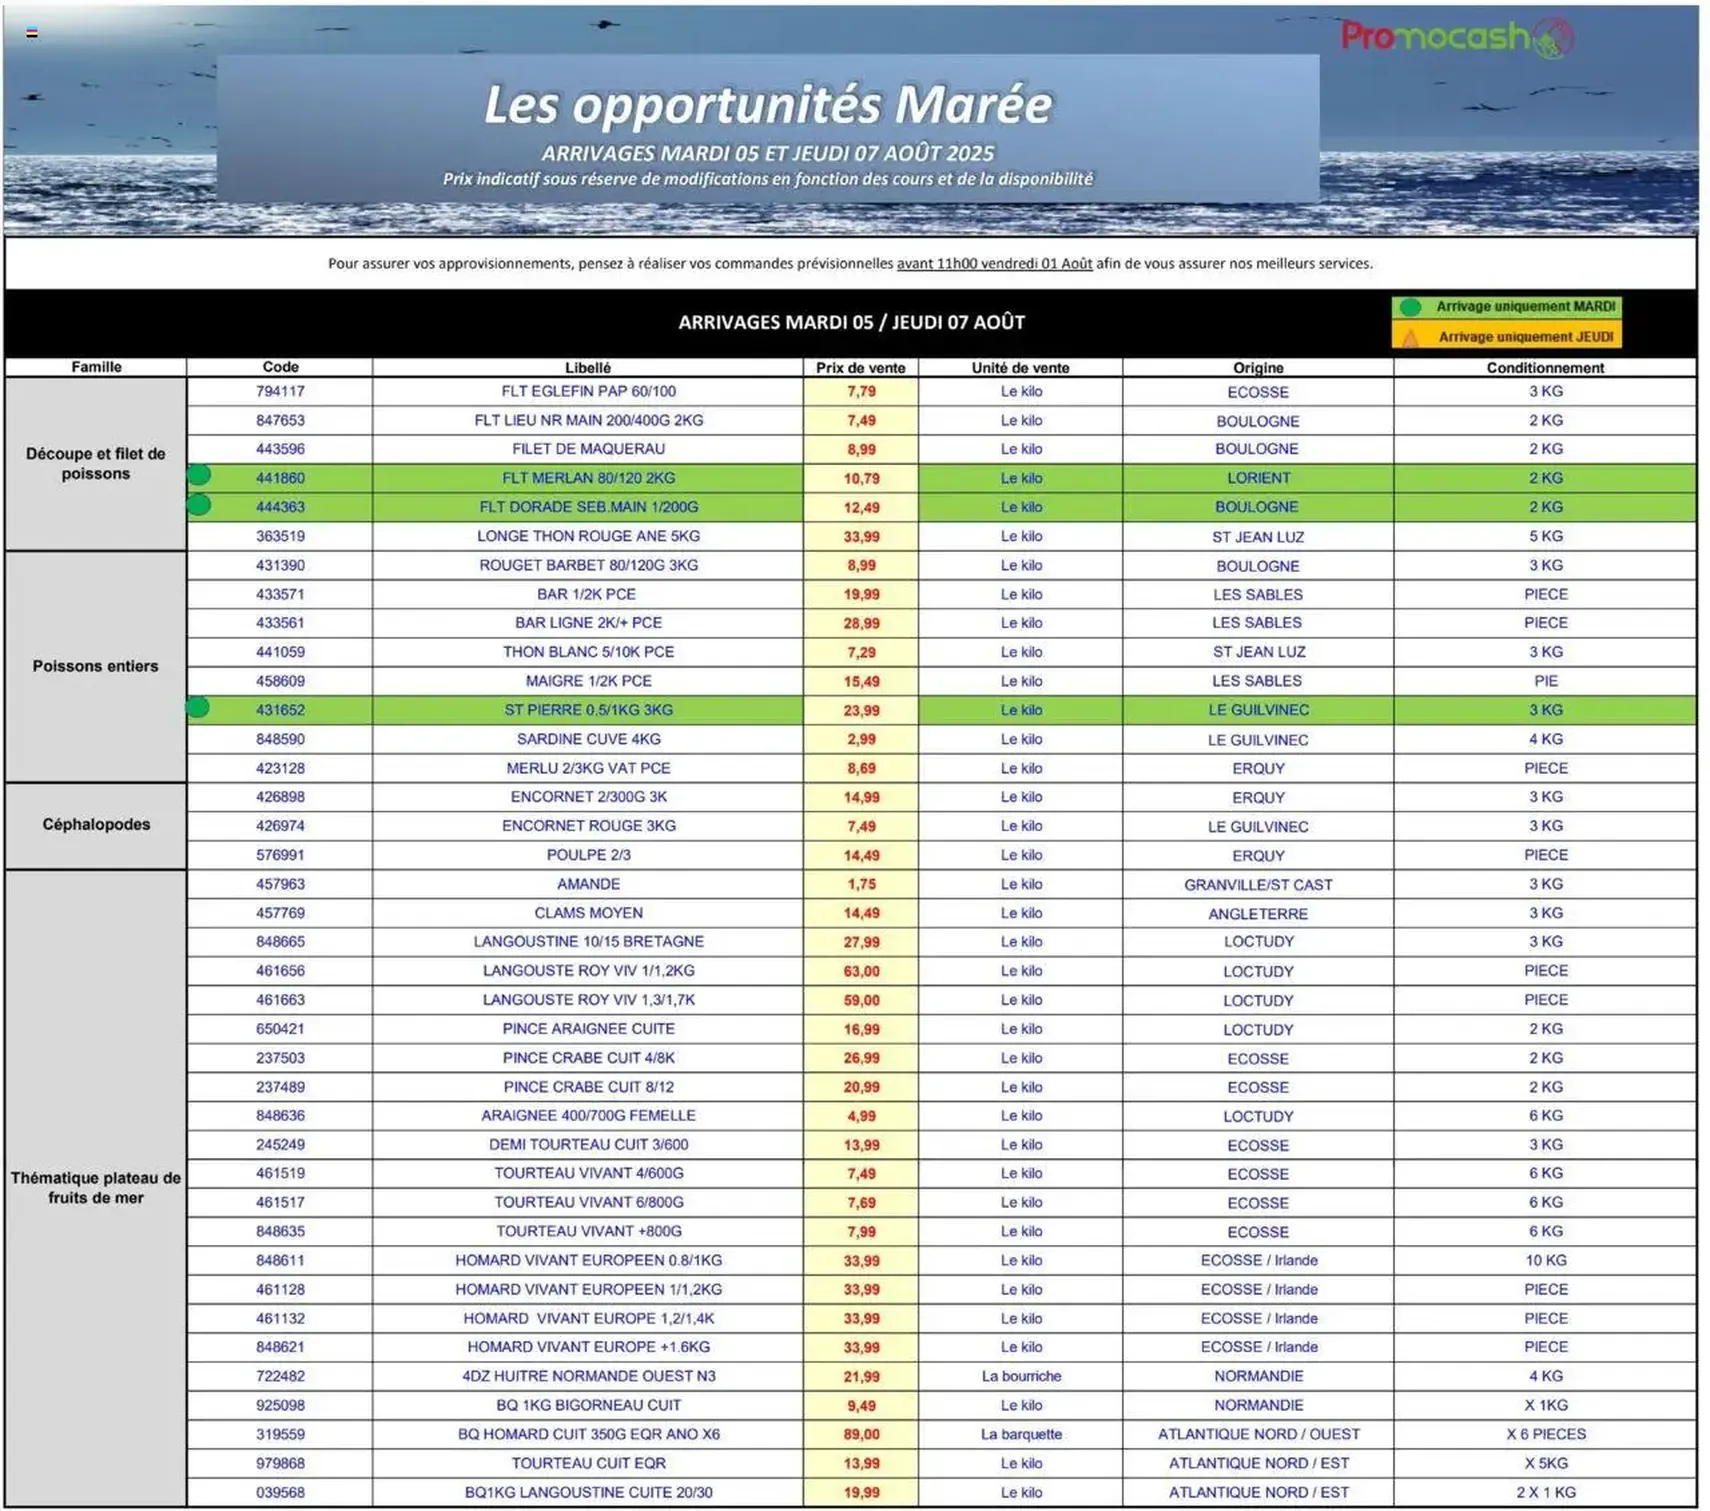Click the 'Libellé' column header
This screenshot has width=1710, height=1511.
[588, 368]
